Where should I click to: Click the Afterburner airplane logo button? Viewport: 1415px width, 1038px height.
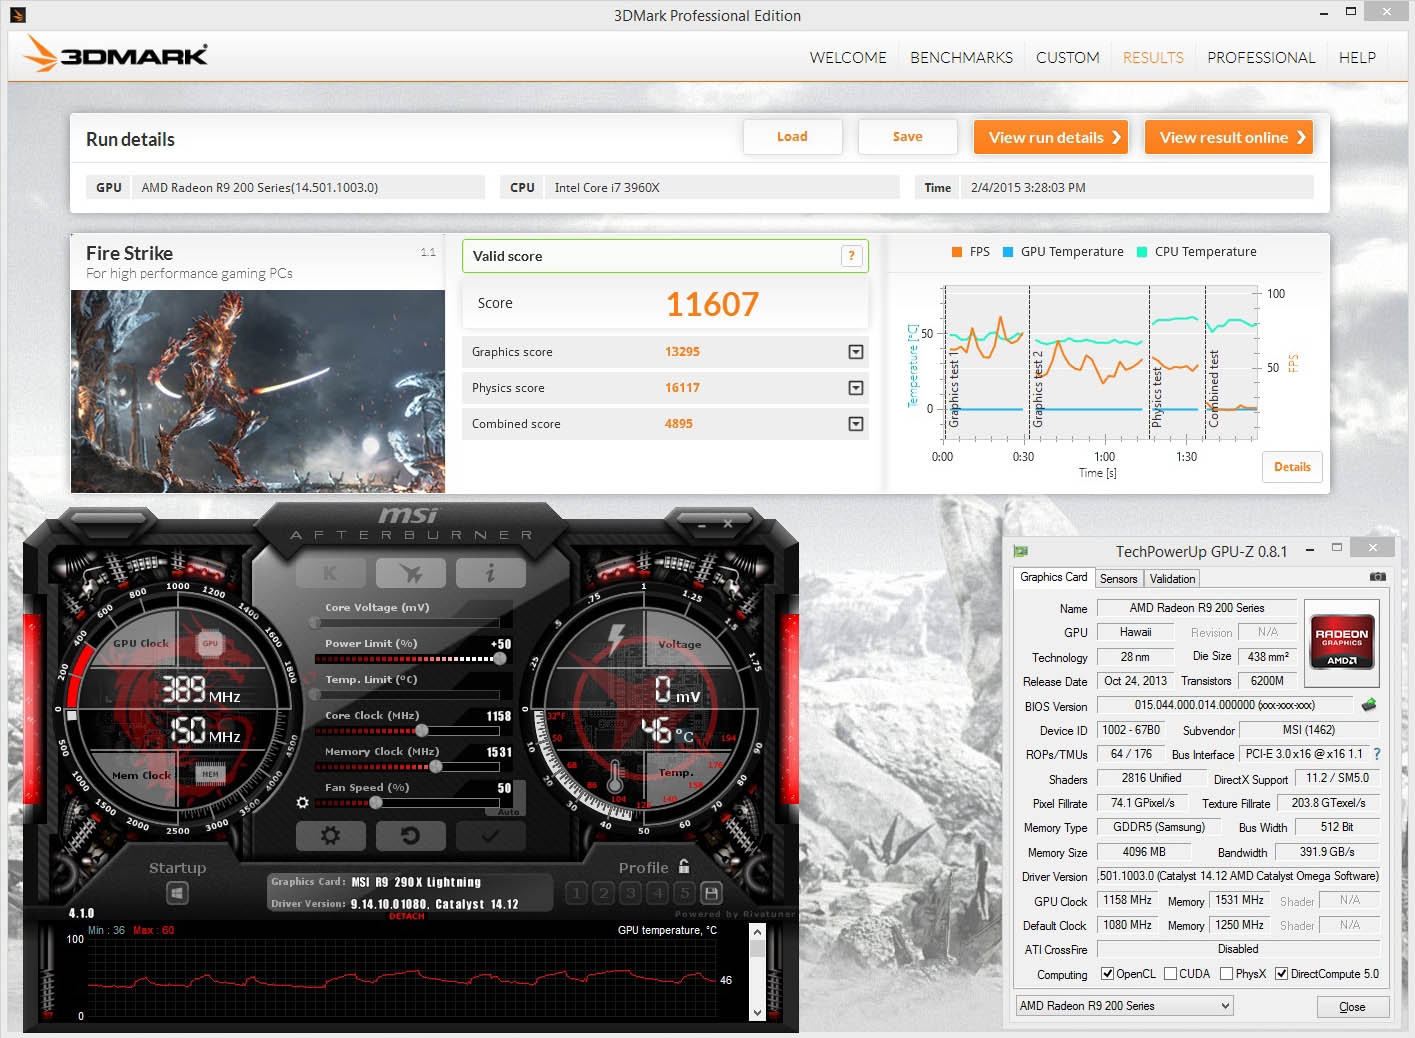point(410,573)
